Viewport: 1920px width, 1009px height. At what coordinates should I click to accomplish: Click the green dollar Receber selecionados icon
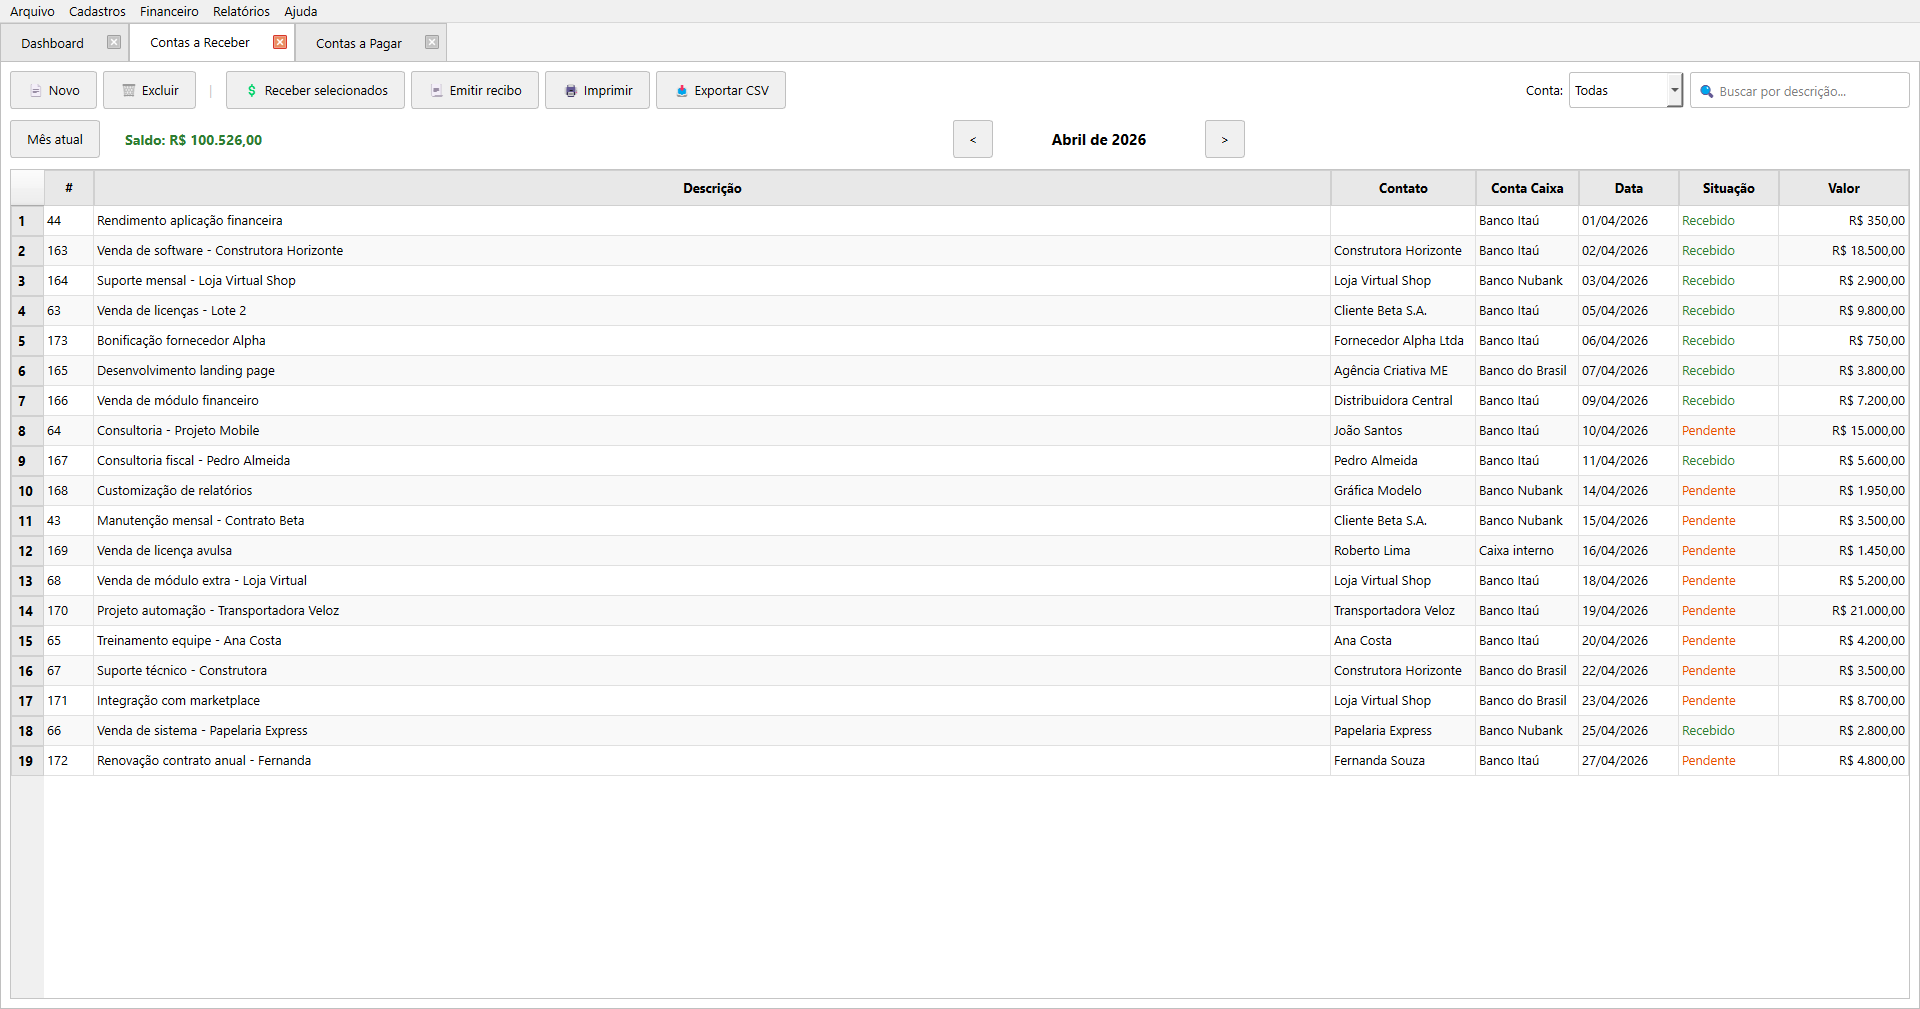point(252,91)
